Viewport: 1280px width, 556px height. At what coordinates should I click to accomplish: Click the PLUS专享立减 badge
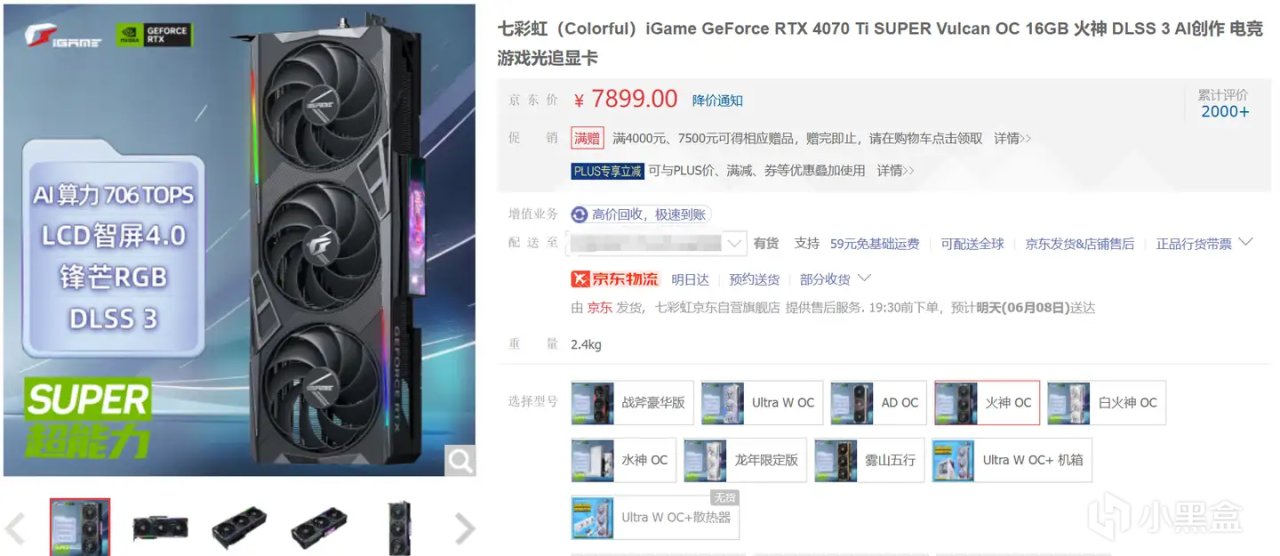608,171
